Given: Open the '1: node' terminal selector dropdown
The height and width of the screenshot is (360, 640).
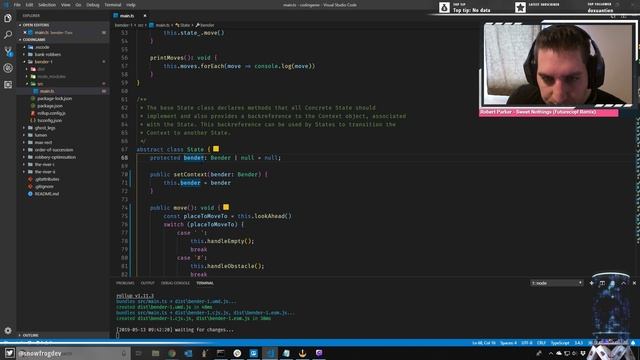Looking at the screenshot, I should [557, 283].
